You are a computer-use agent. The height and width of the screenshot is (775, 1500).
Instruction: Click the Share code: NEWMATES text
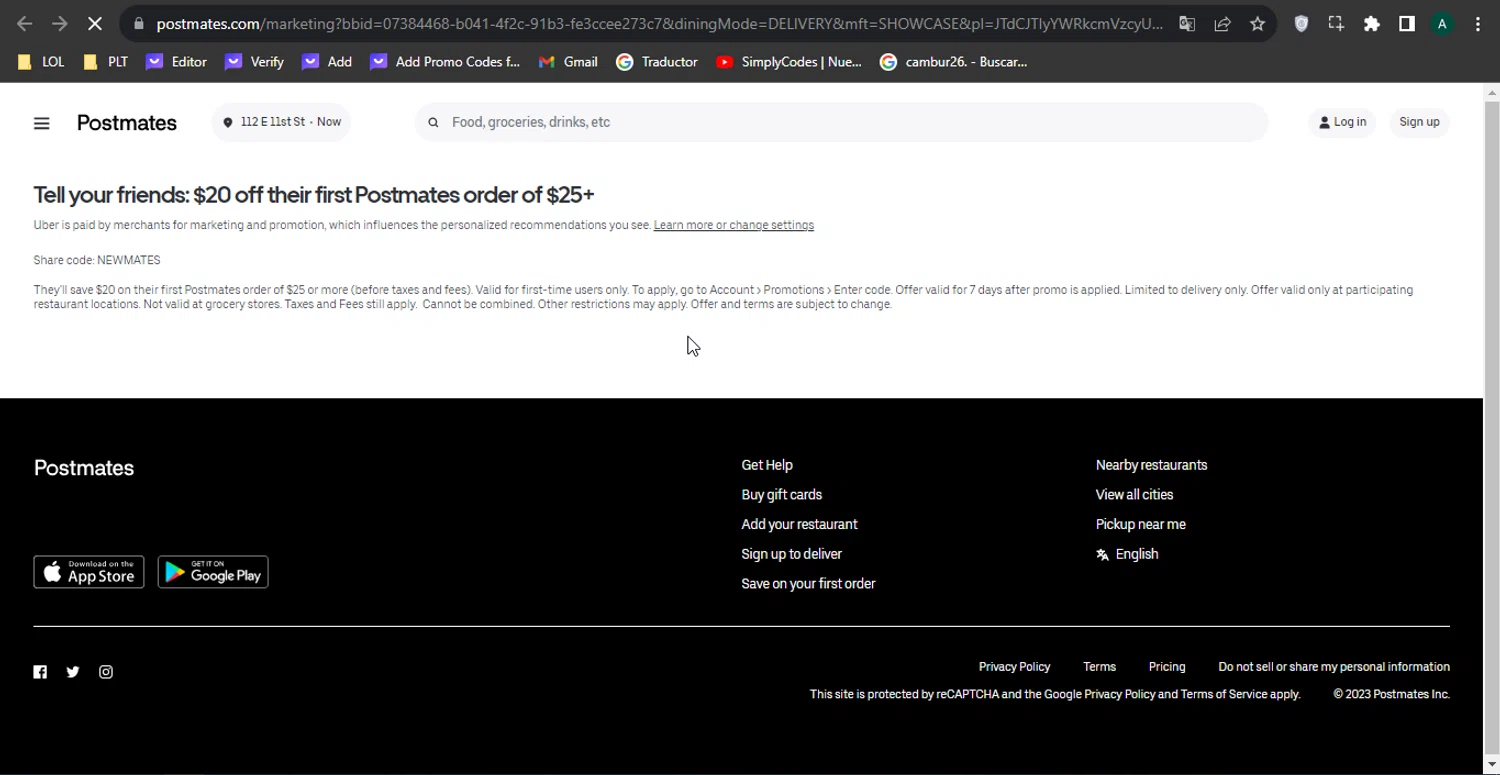pos(97,260)
